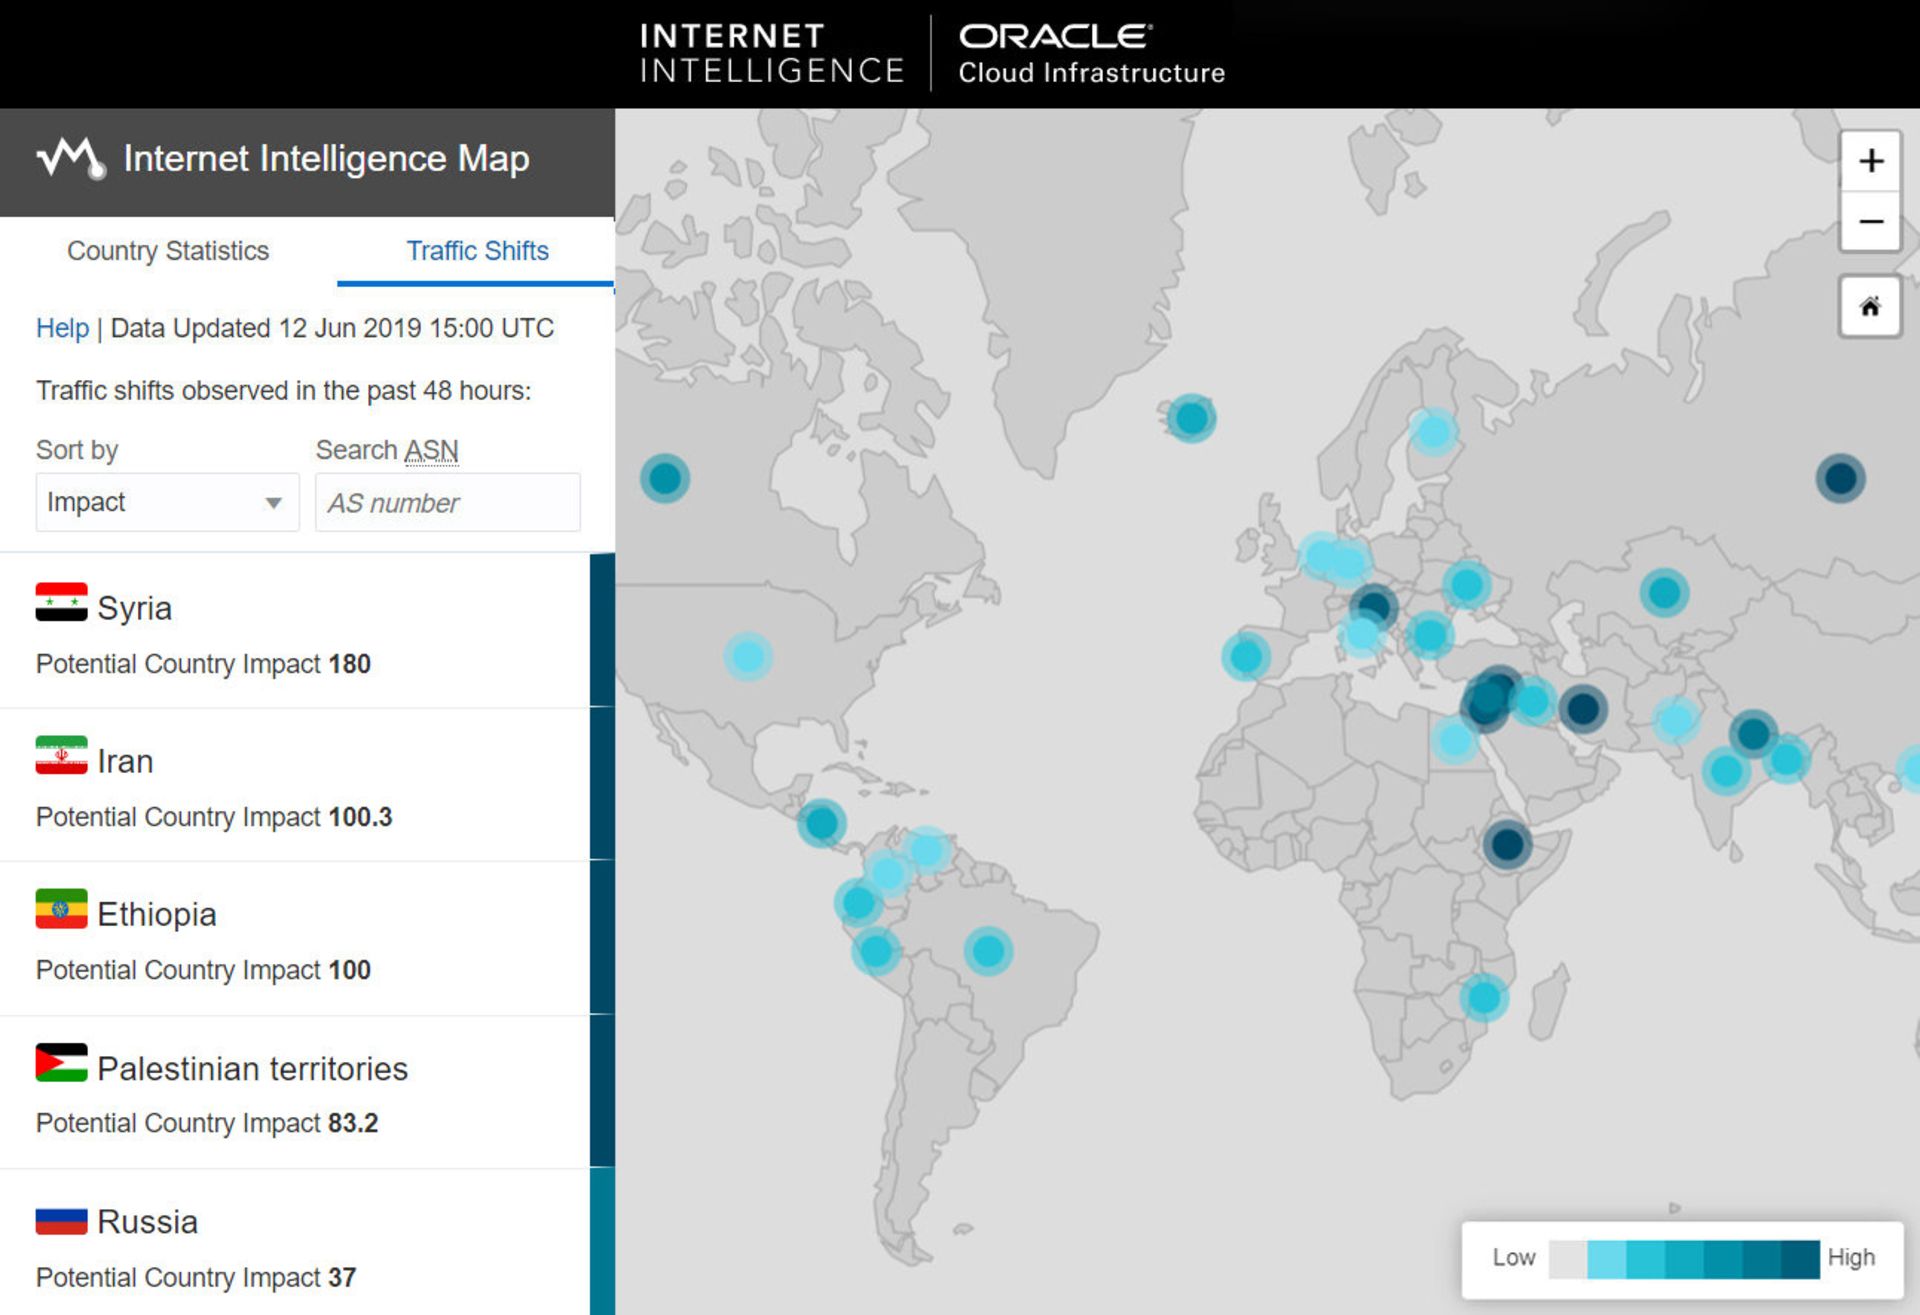Click the AS number search field

(x=447, y=503)
